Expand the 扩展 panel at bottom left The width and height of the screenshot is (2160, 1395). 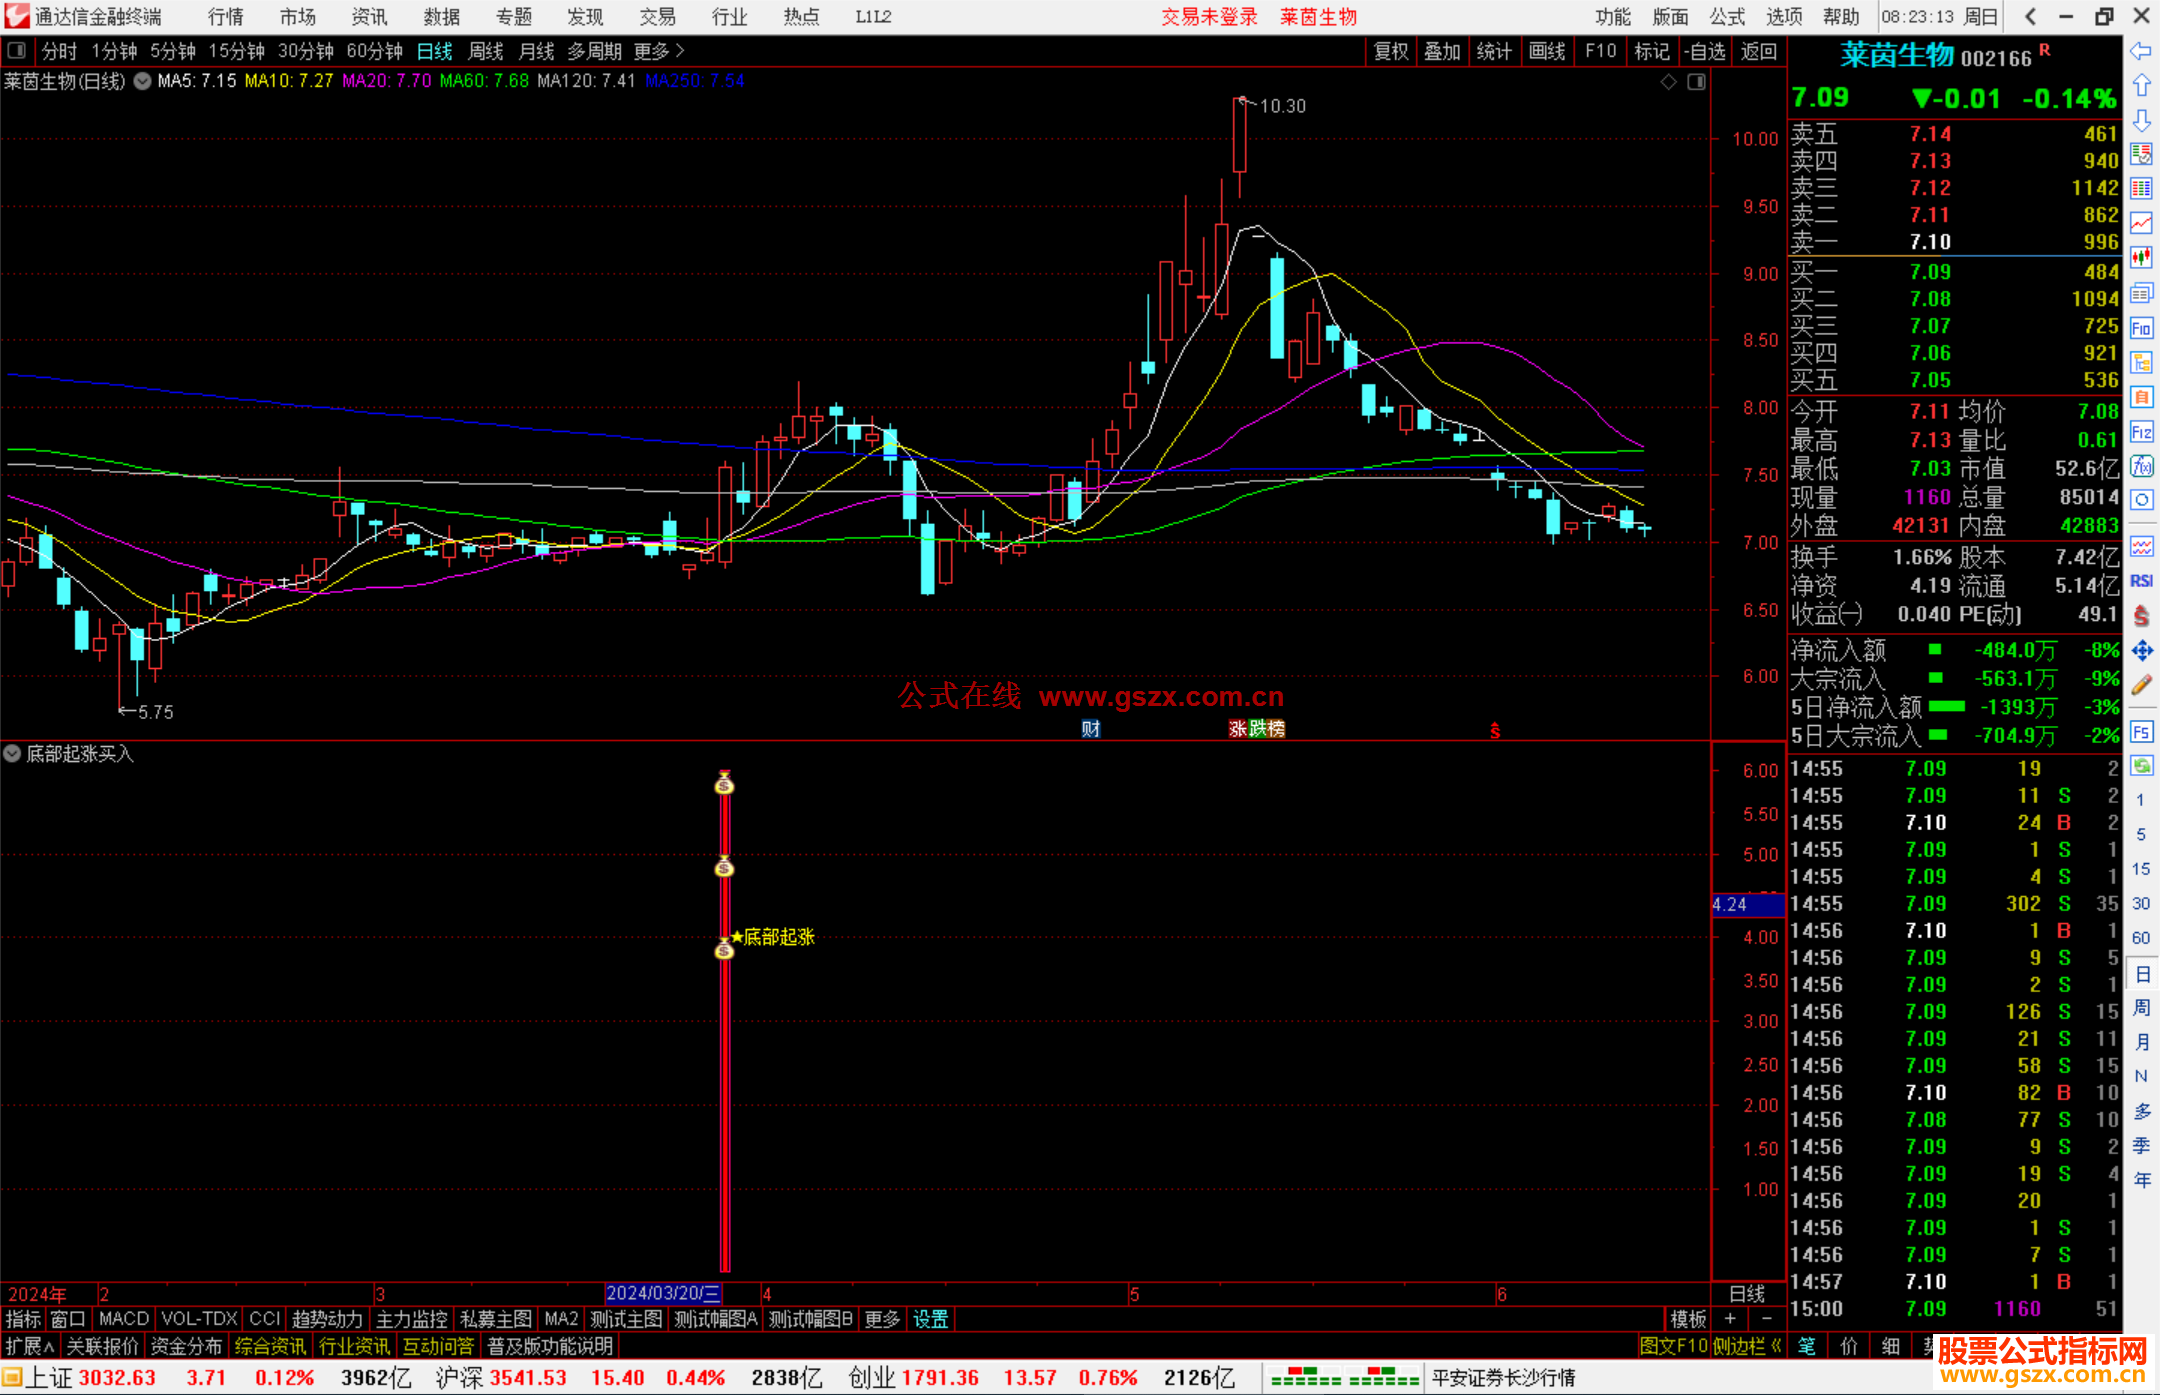tap(30, 1346)
